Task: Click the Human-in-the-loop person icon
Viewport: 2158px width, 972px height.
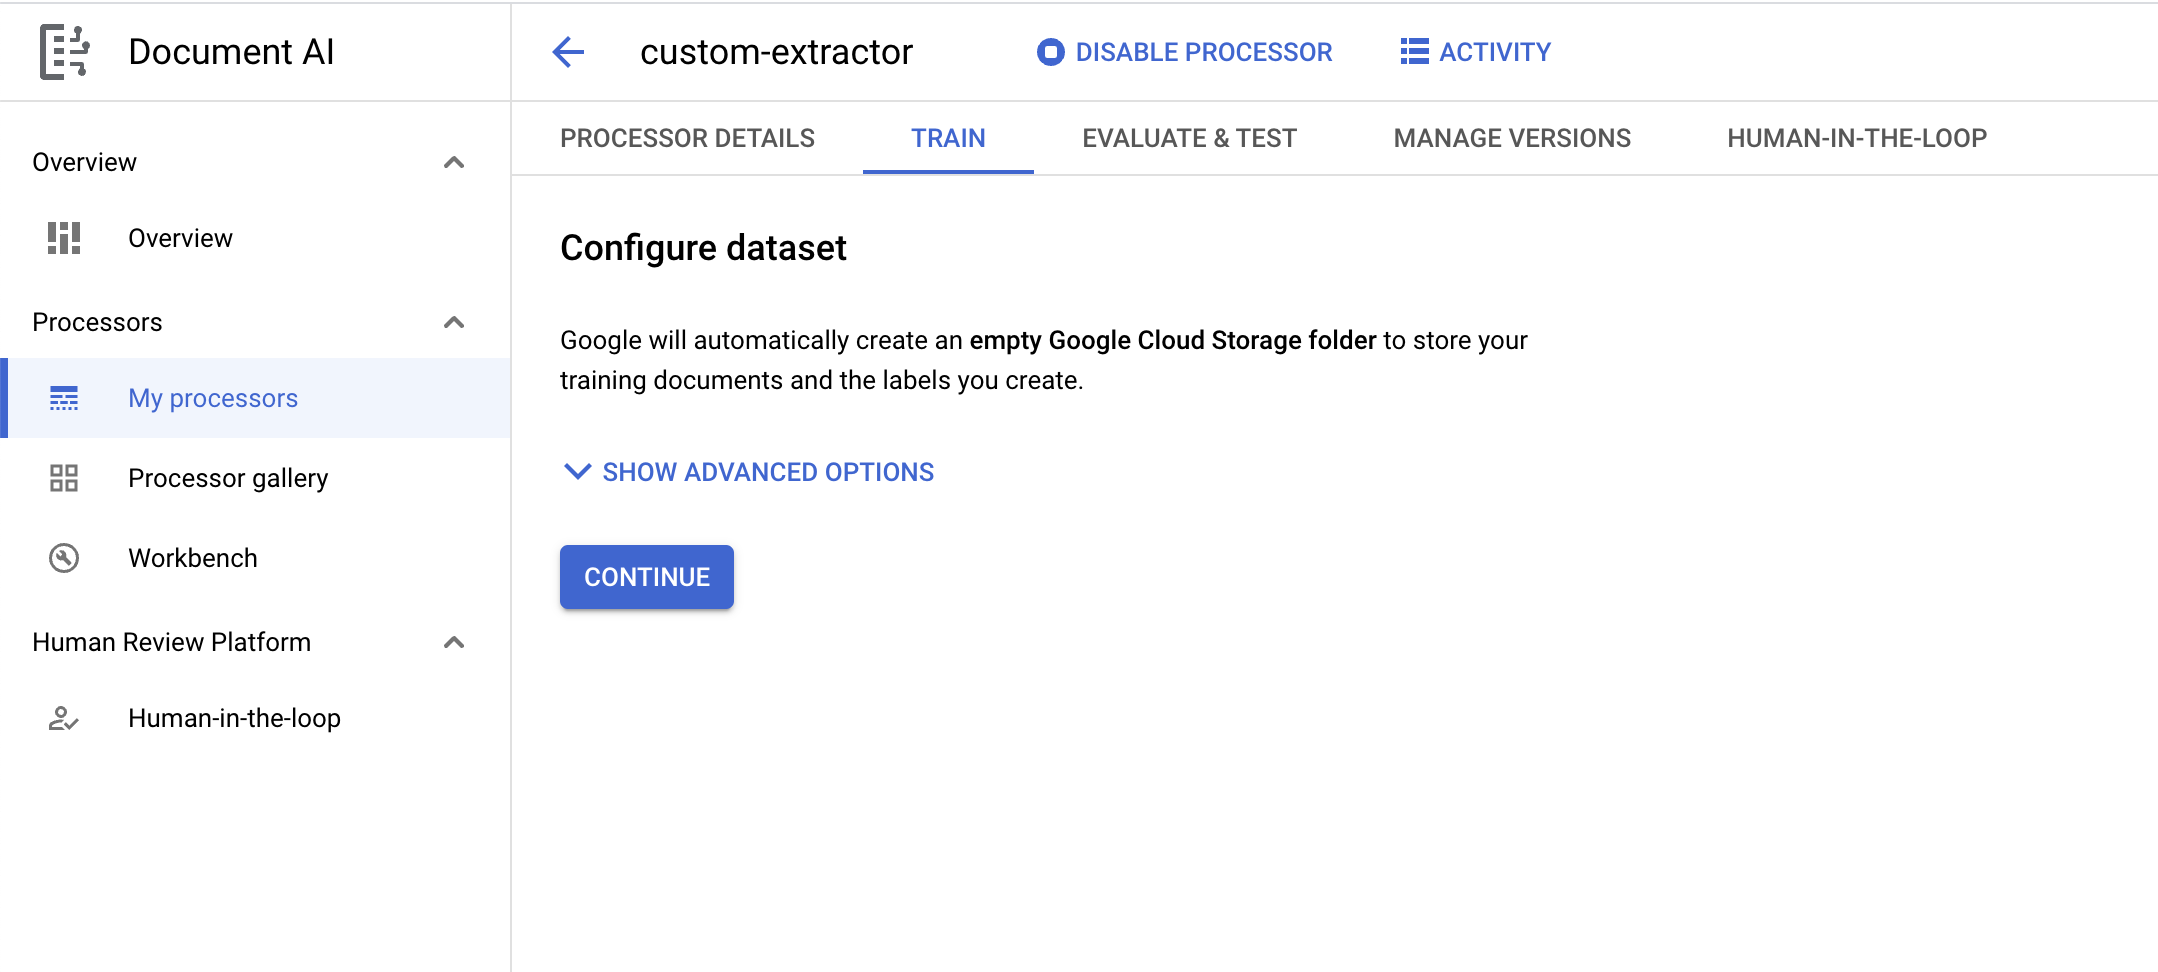Action: [63, 717]
